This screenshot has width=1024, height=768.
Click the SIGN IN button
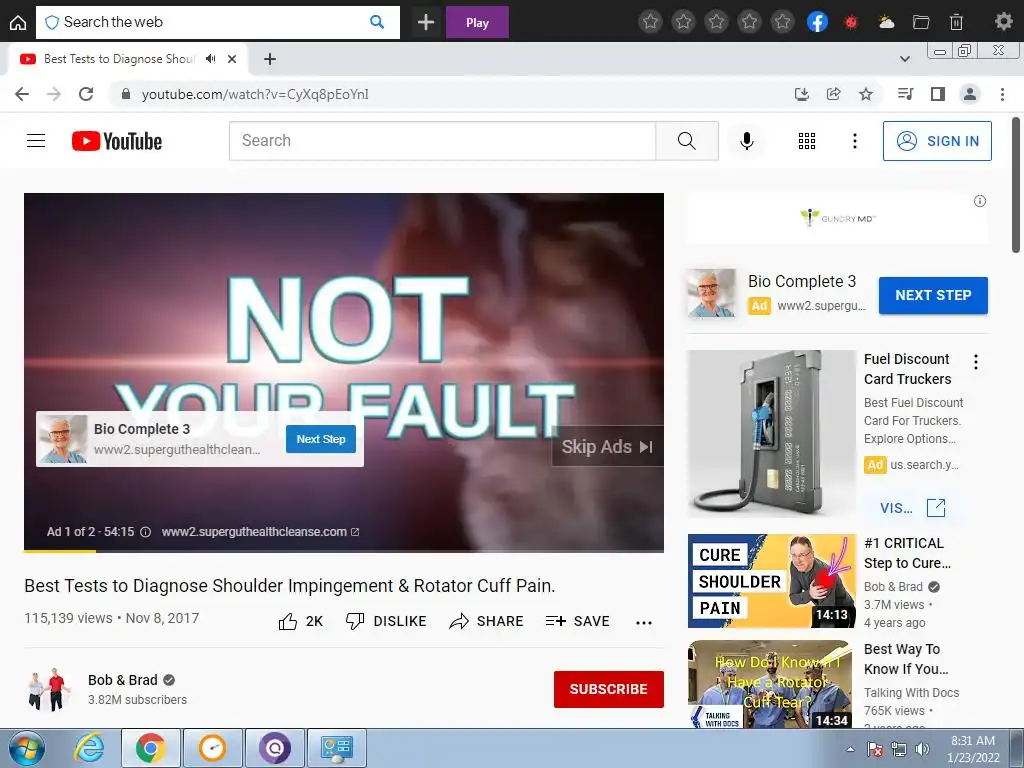(937, 141)
